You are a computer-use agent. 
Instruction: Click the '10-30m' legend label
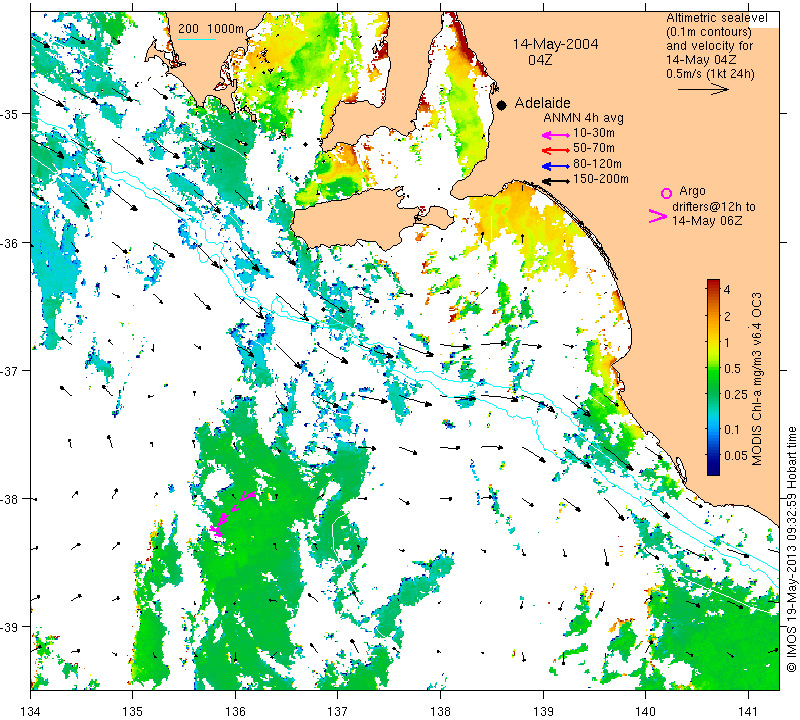point(594,133)
